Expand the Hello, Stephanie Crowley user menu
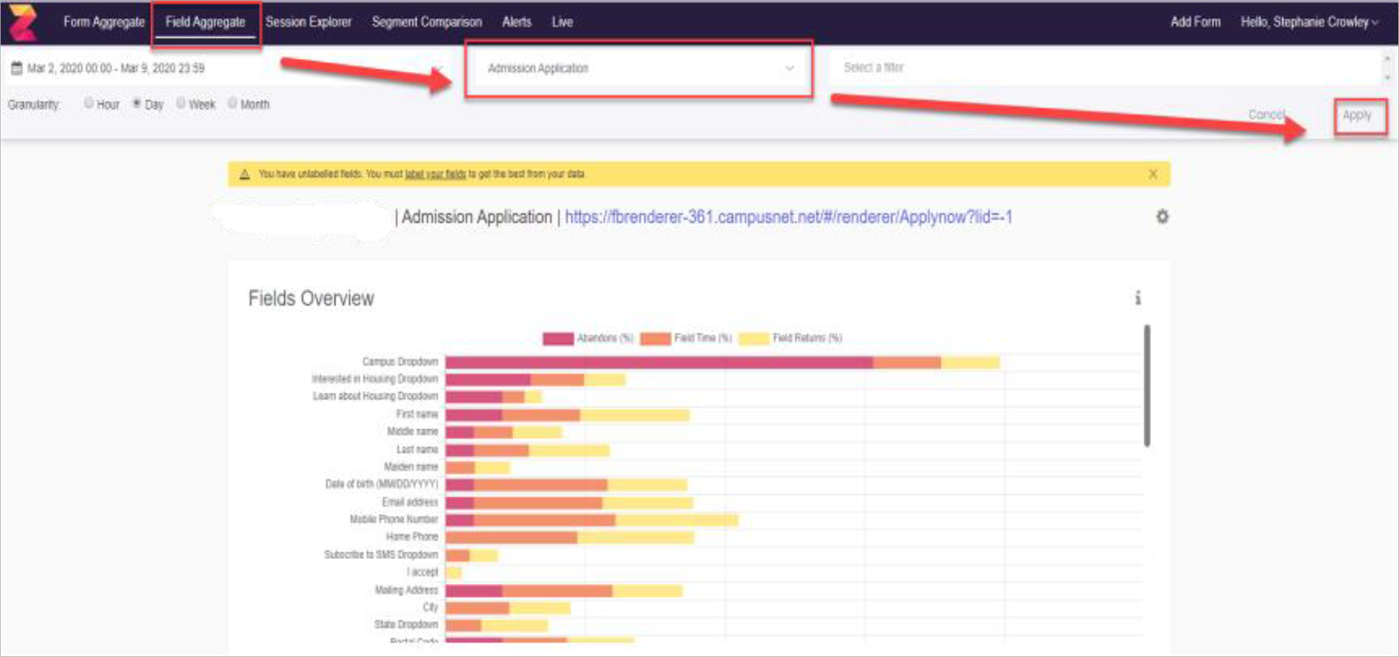 (x=1308, y=22)
